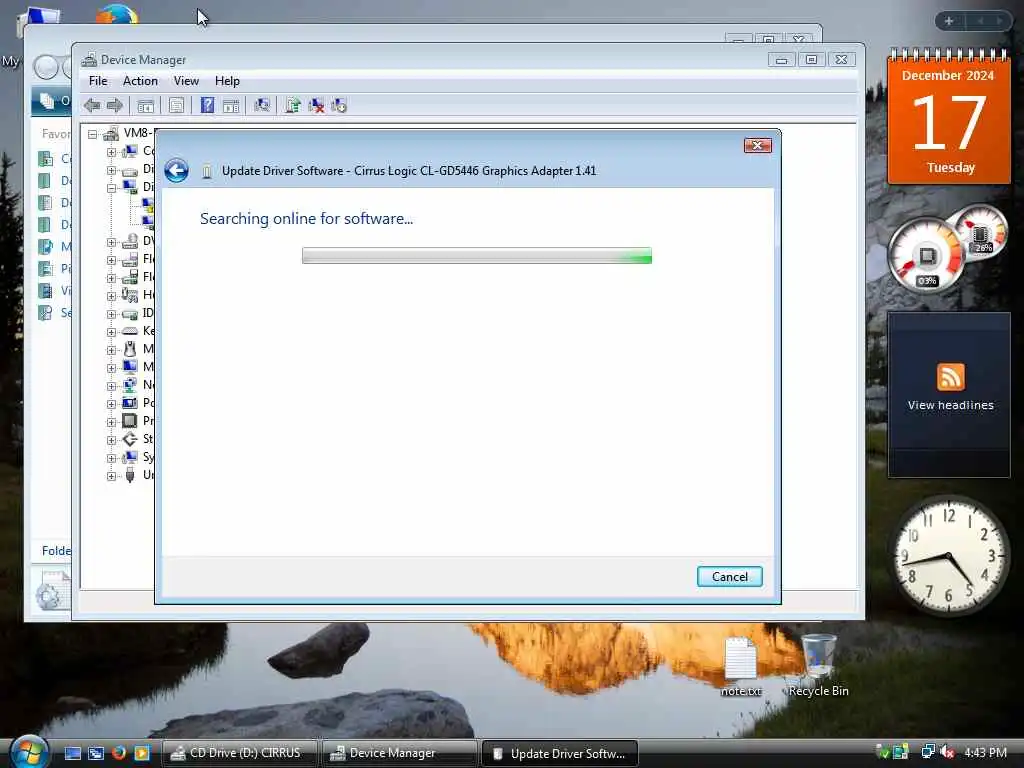Click the Folders bar in Explorer window
Viewport: 1024px width, 768px height.
point(52,551)
